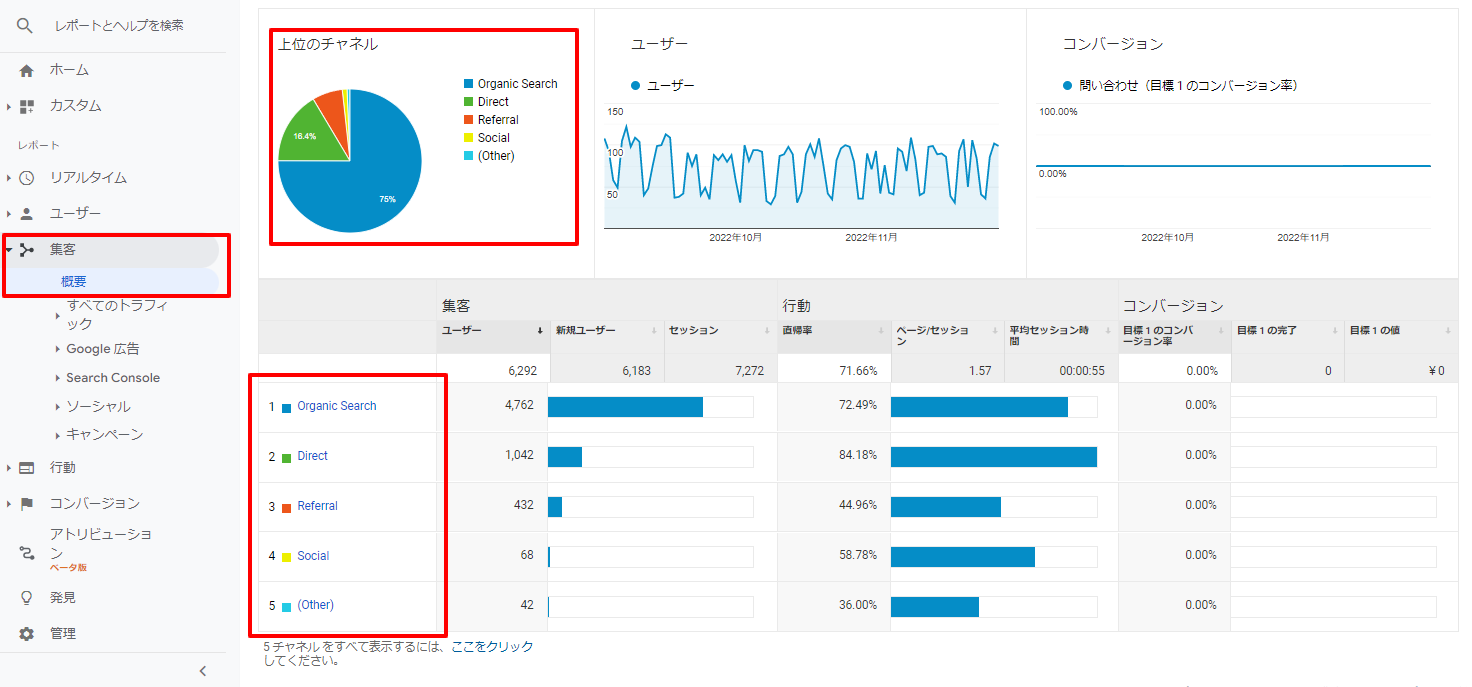Screen dimensions: 1472x687
Task: Click ここをクリック link to show all channels
Action: [x=492, y=647]
